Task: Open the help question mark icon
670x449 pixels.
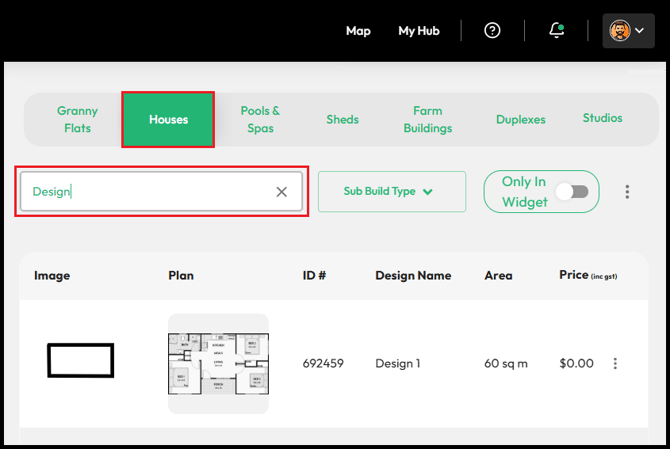Action: click(492, 30)
